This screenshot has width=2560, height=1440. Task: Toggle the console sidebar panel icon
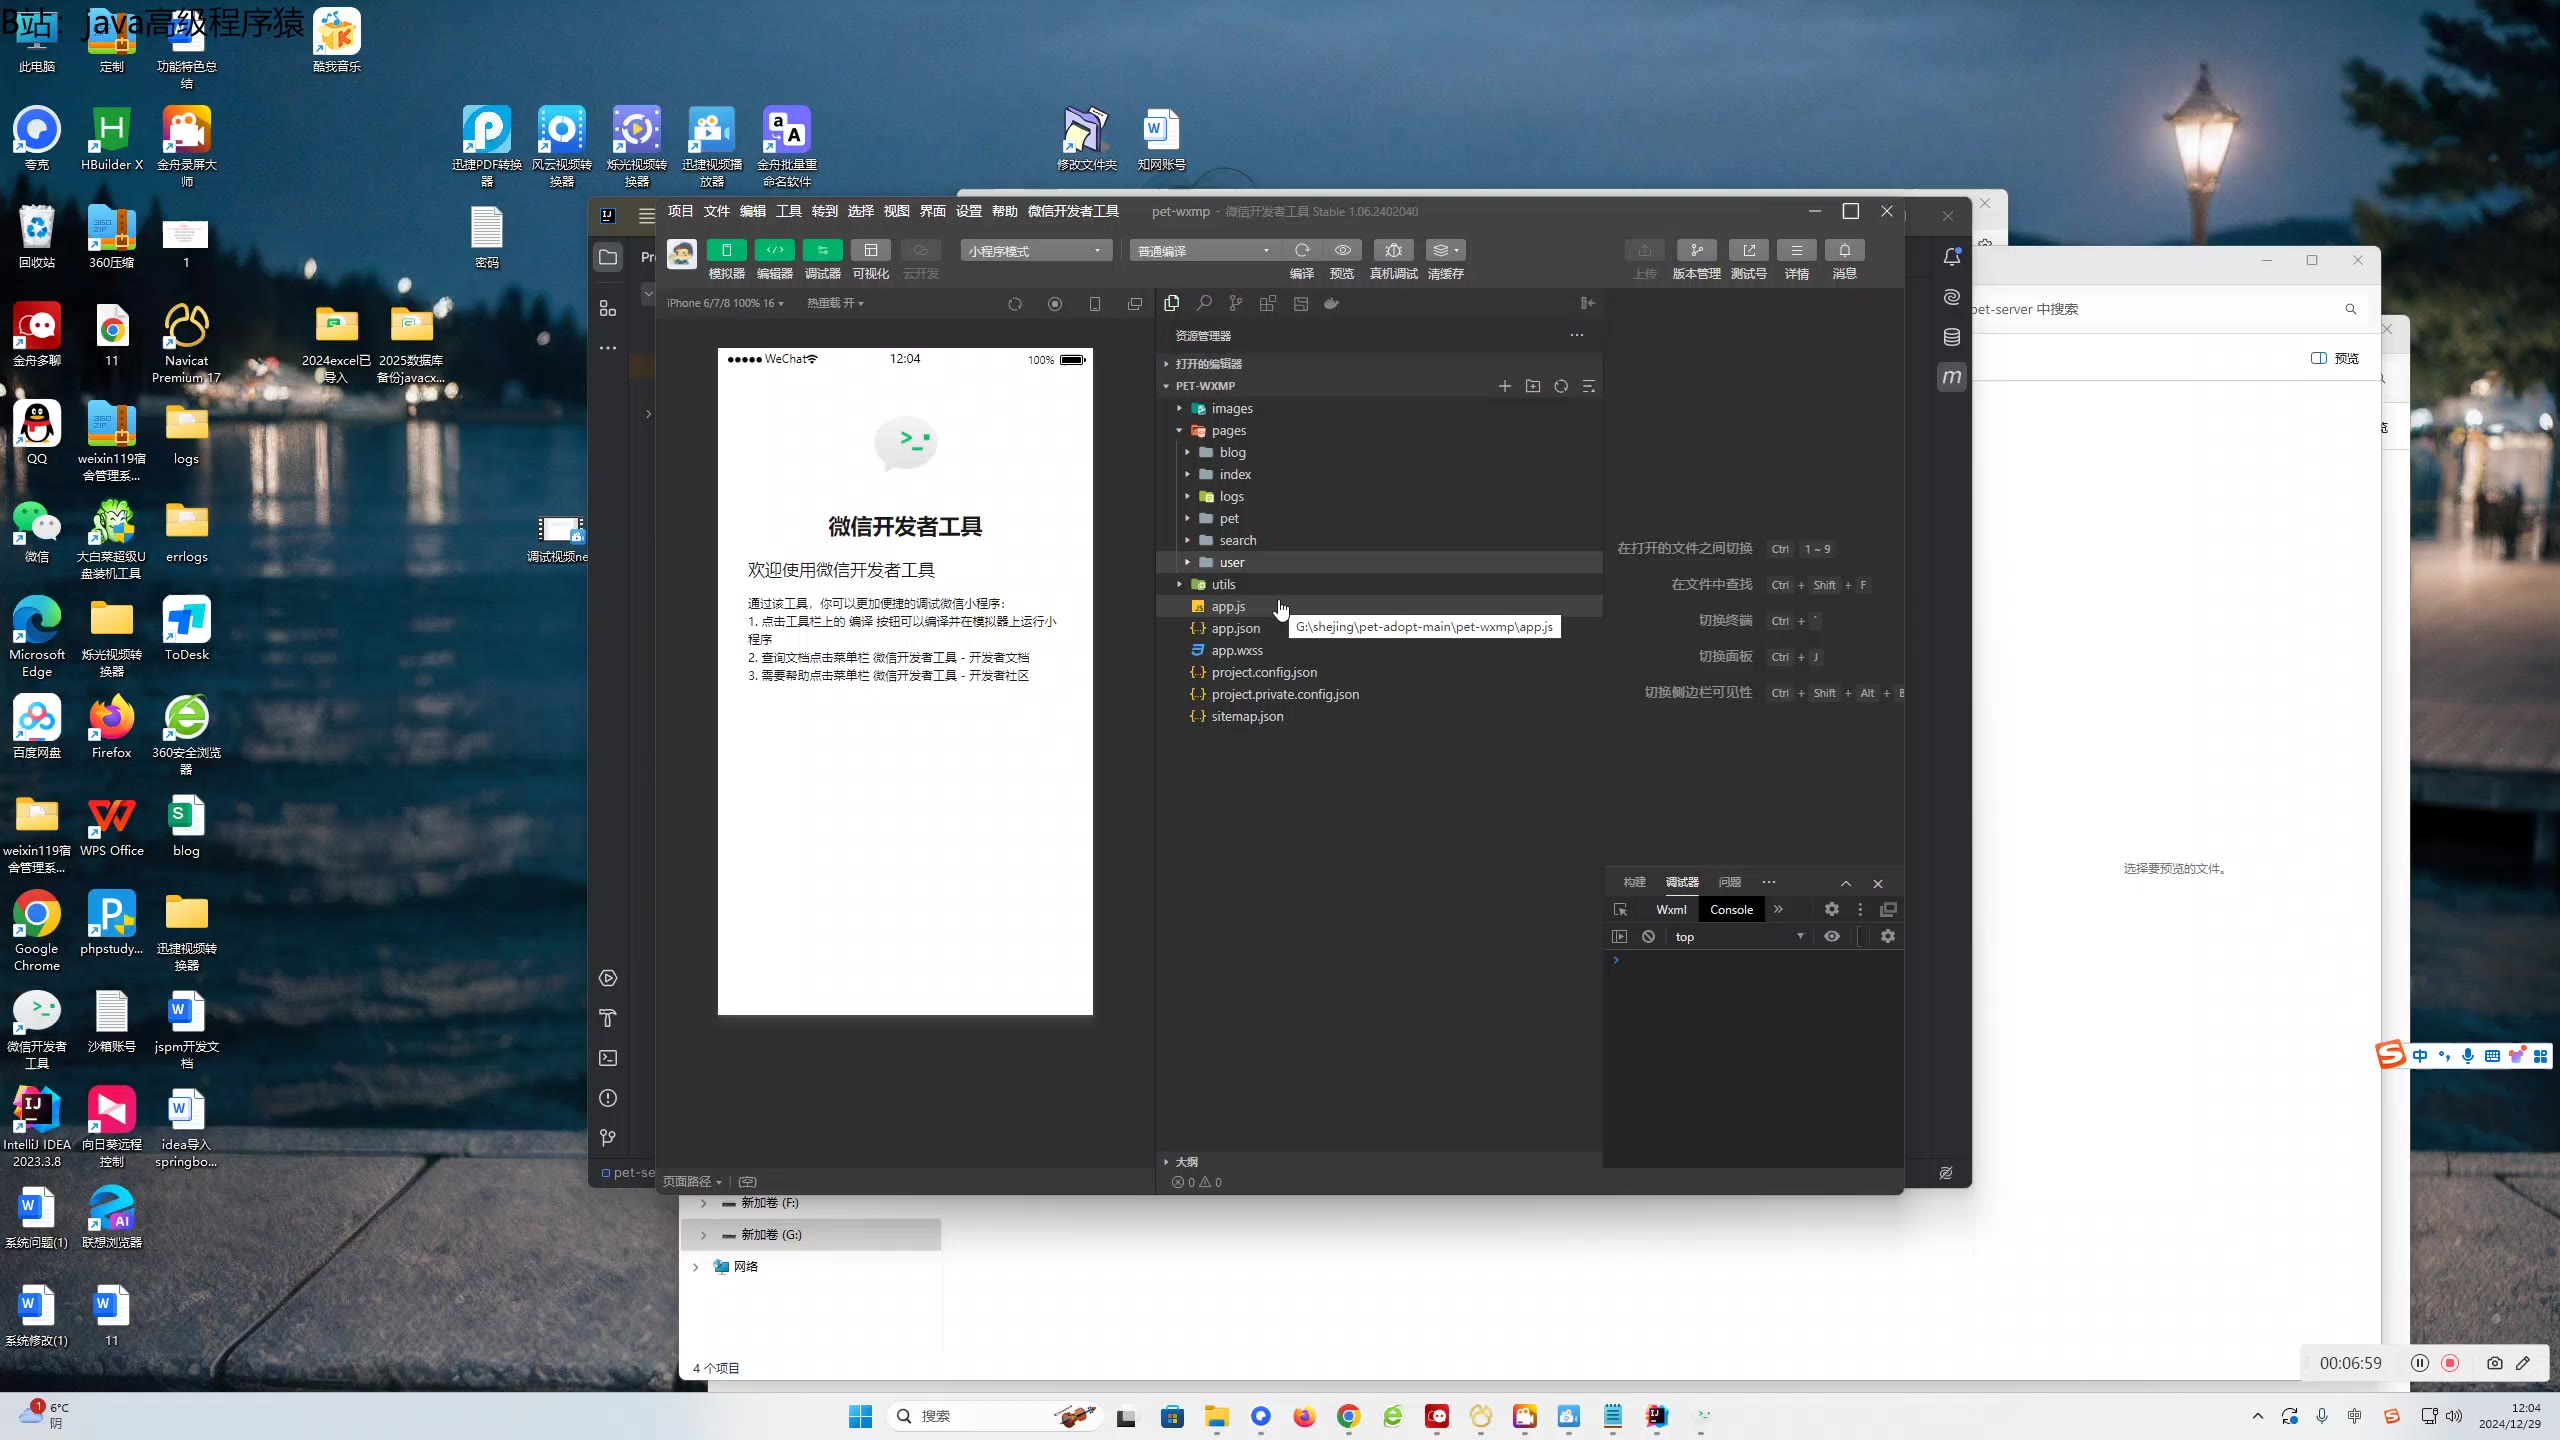(1619, 937)
